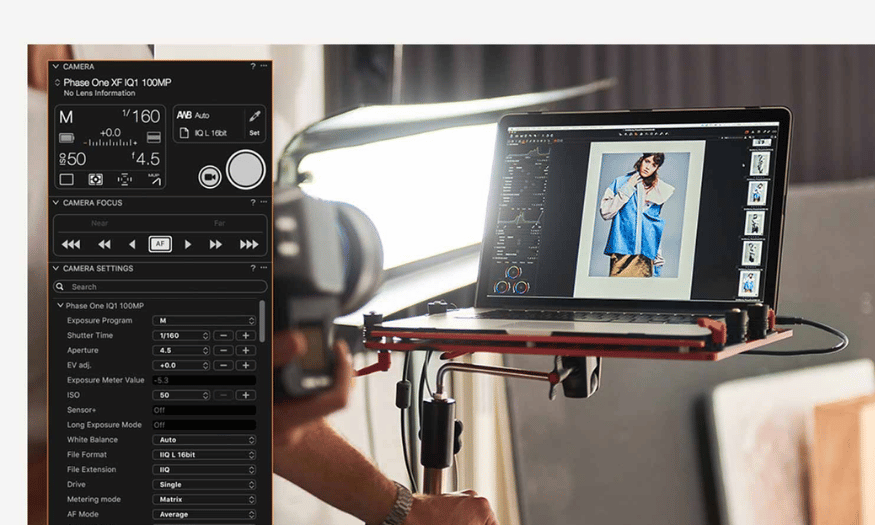Start live view with the video camera icon
Screen dimensions: 875x525
[210, 177]
